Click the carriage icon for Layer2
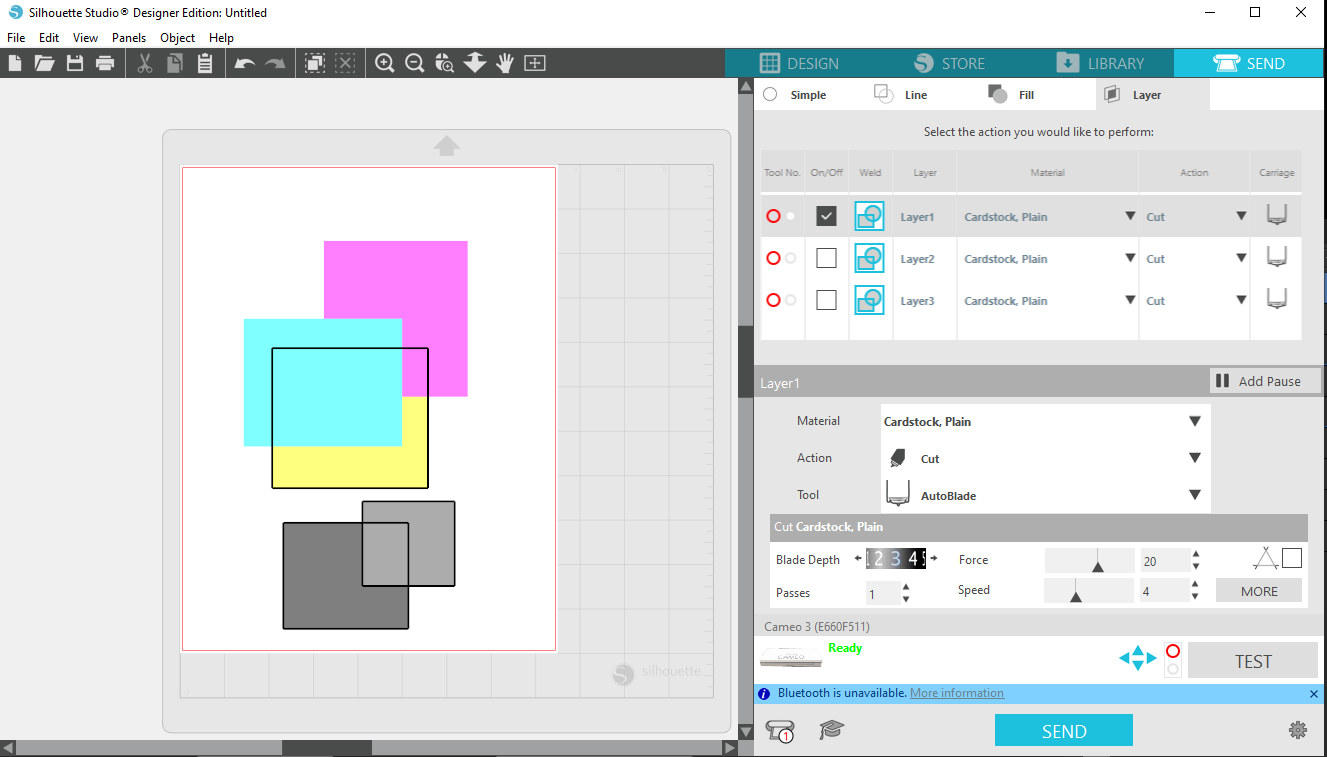 click(1276, 257)
